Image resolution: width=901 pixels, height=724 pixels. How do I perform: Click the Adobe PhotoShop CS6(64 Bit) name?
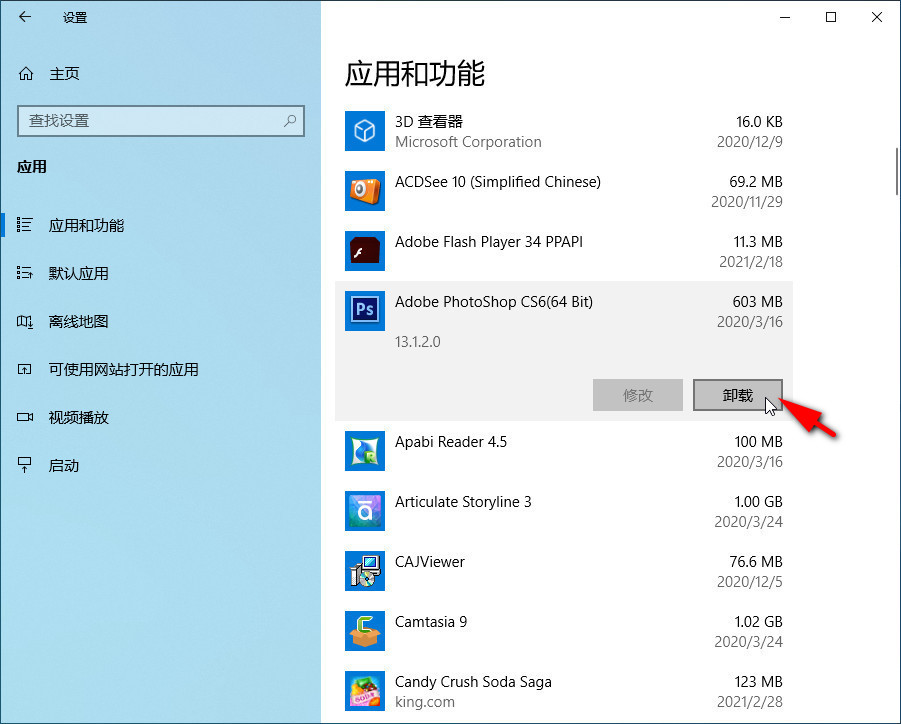click(494, 302)
